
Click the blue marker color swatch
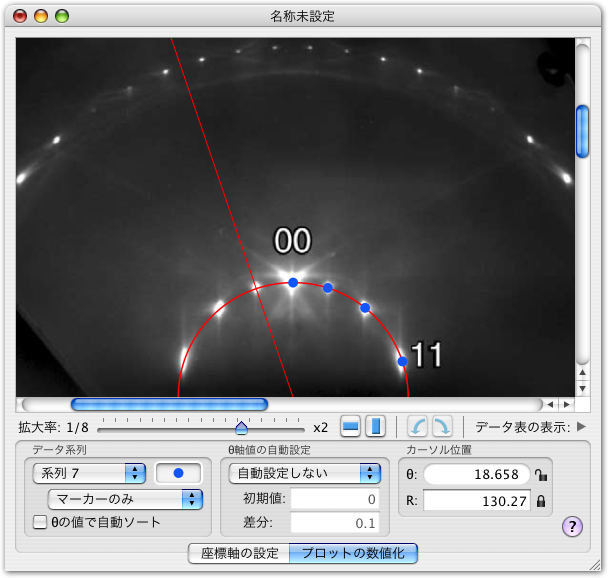178,473
